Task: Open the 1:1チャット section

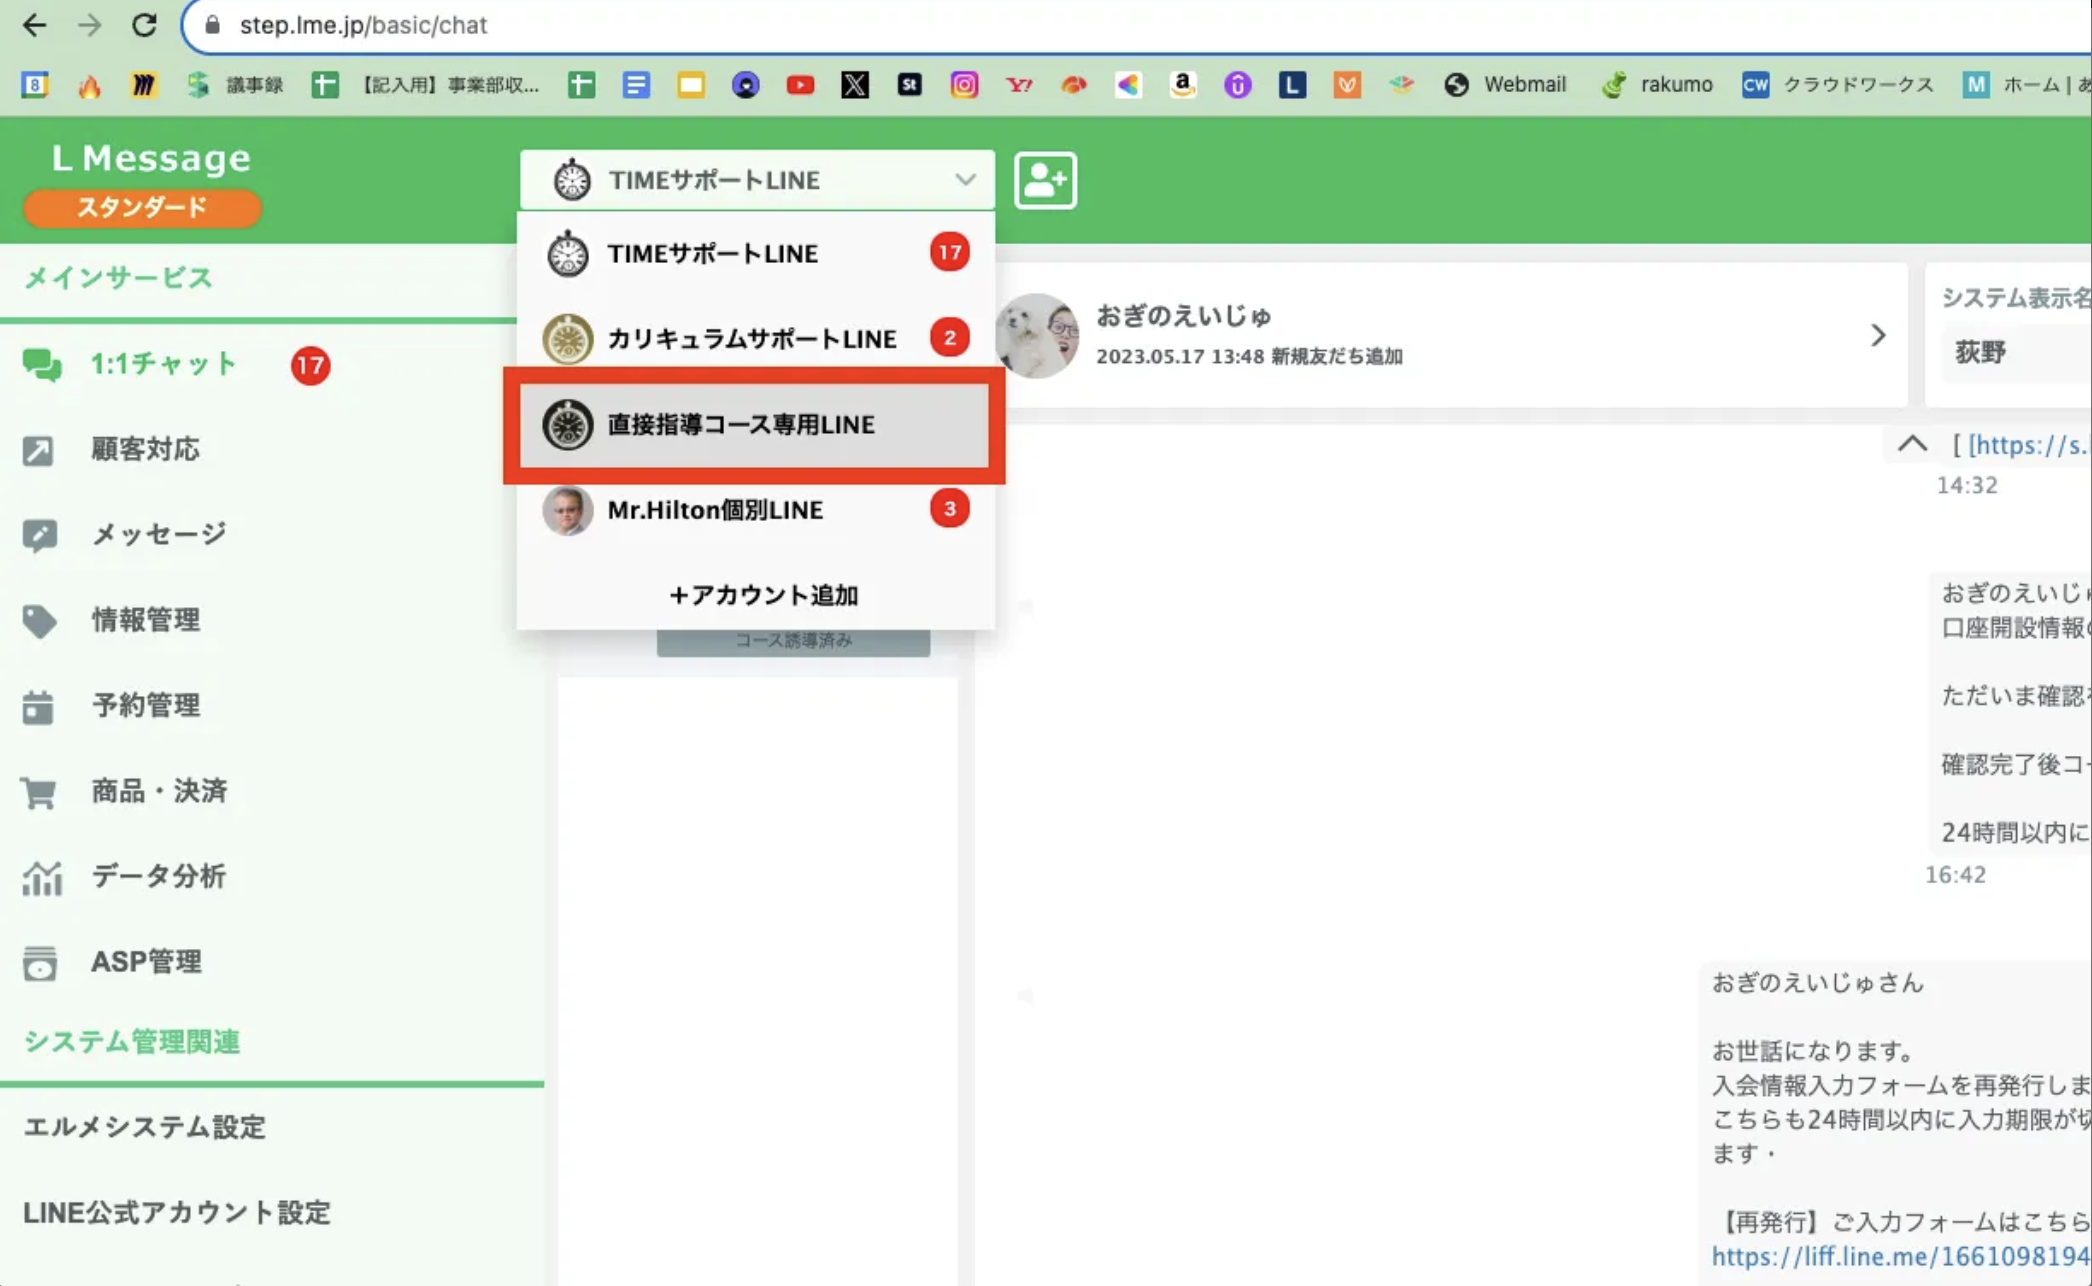Action: coord(163,364)
